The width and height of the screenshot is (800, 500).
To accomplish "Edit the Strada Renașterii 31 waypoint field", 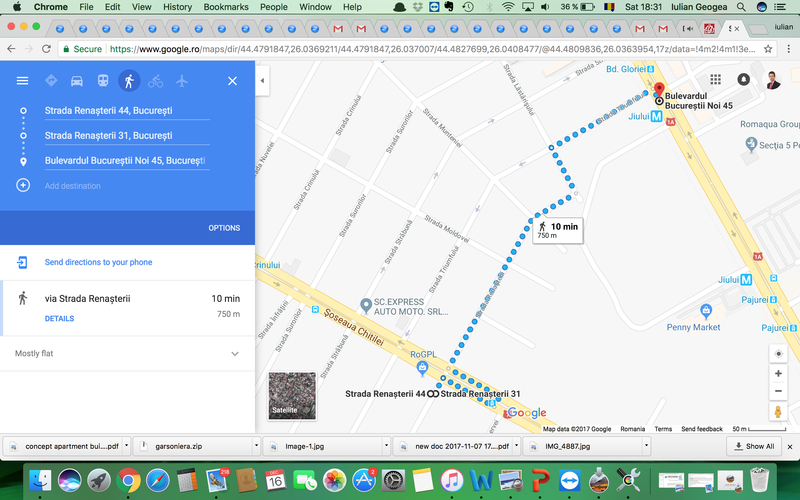I will click(125, 135).
